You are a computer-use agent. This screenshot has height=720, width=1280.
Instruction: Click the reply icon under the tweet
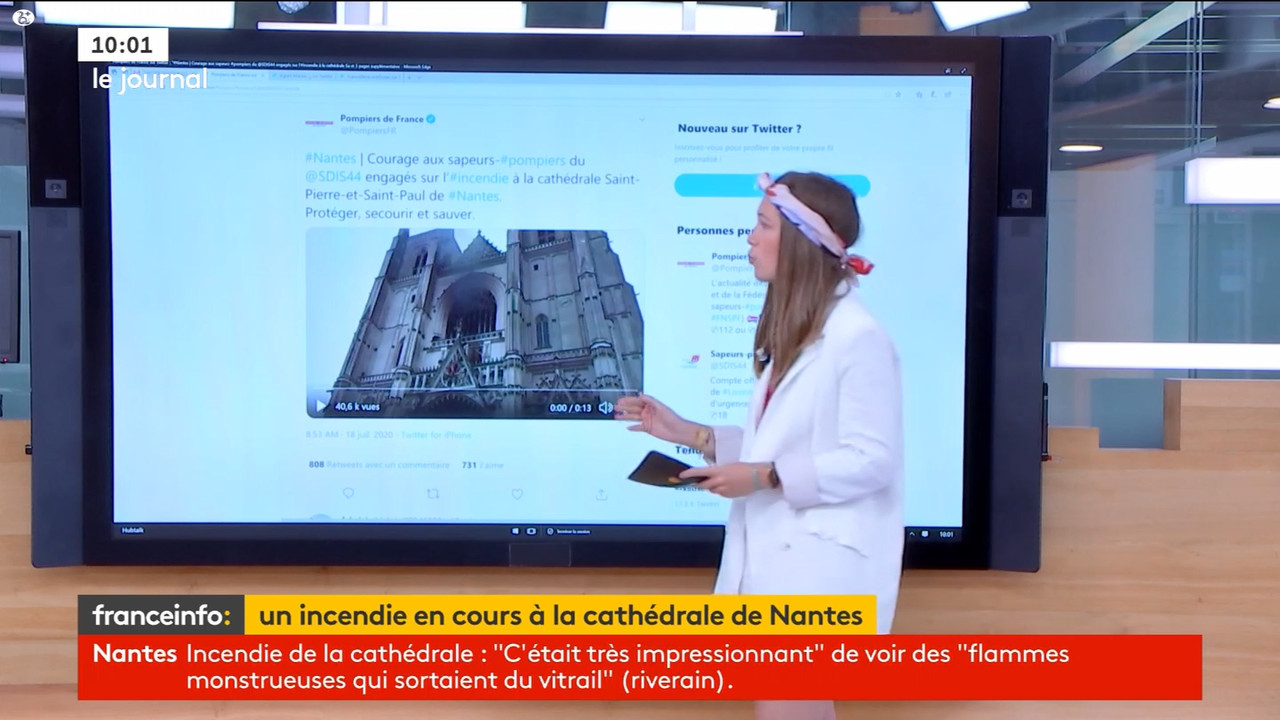tap(348, 493)
